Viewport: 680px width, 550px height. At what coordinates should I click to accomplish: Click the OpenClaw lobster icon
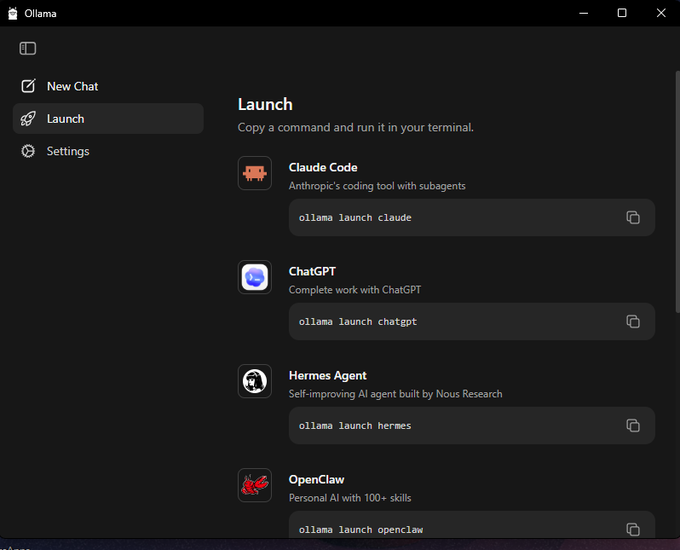pos(255,485)
